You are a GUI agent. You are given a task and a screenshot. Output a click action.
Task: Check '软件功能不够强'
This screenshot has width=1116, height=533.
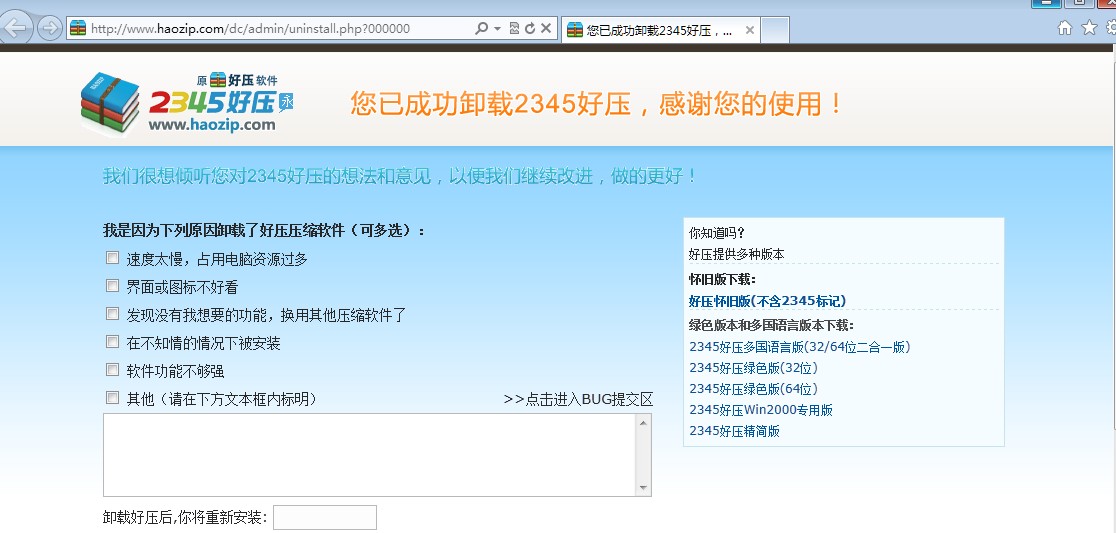[112, 369]
